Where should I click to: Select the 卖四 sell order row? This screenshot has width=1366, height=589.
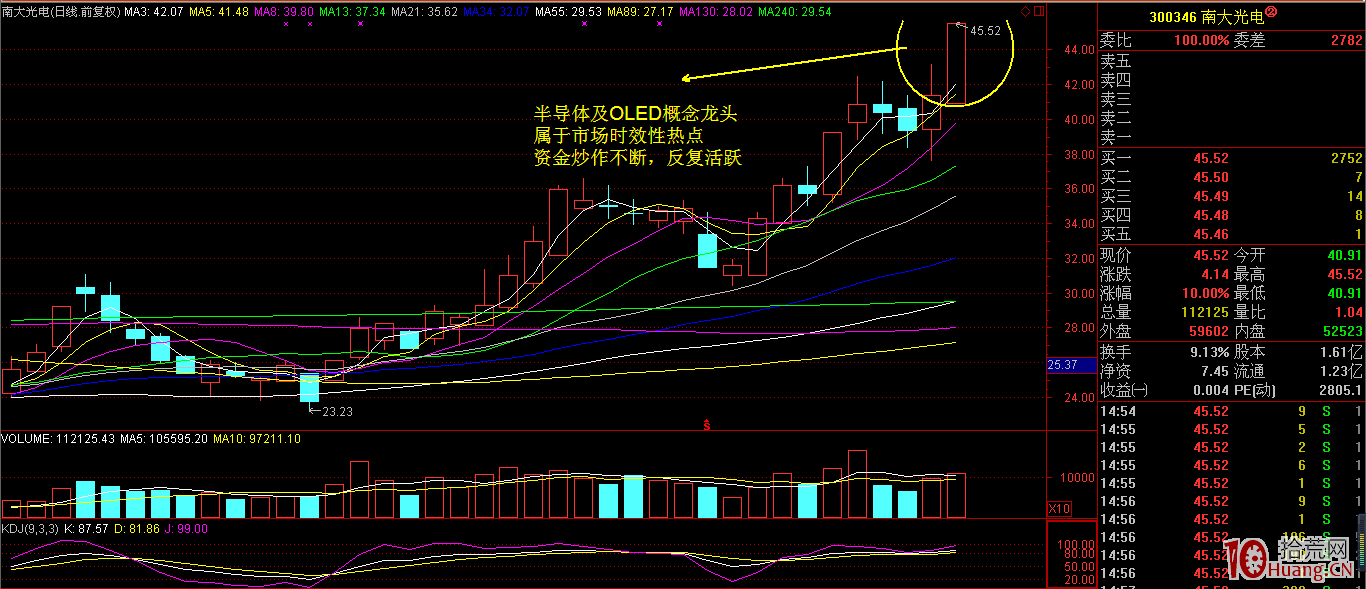1232,79
